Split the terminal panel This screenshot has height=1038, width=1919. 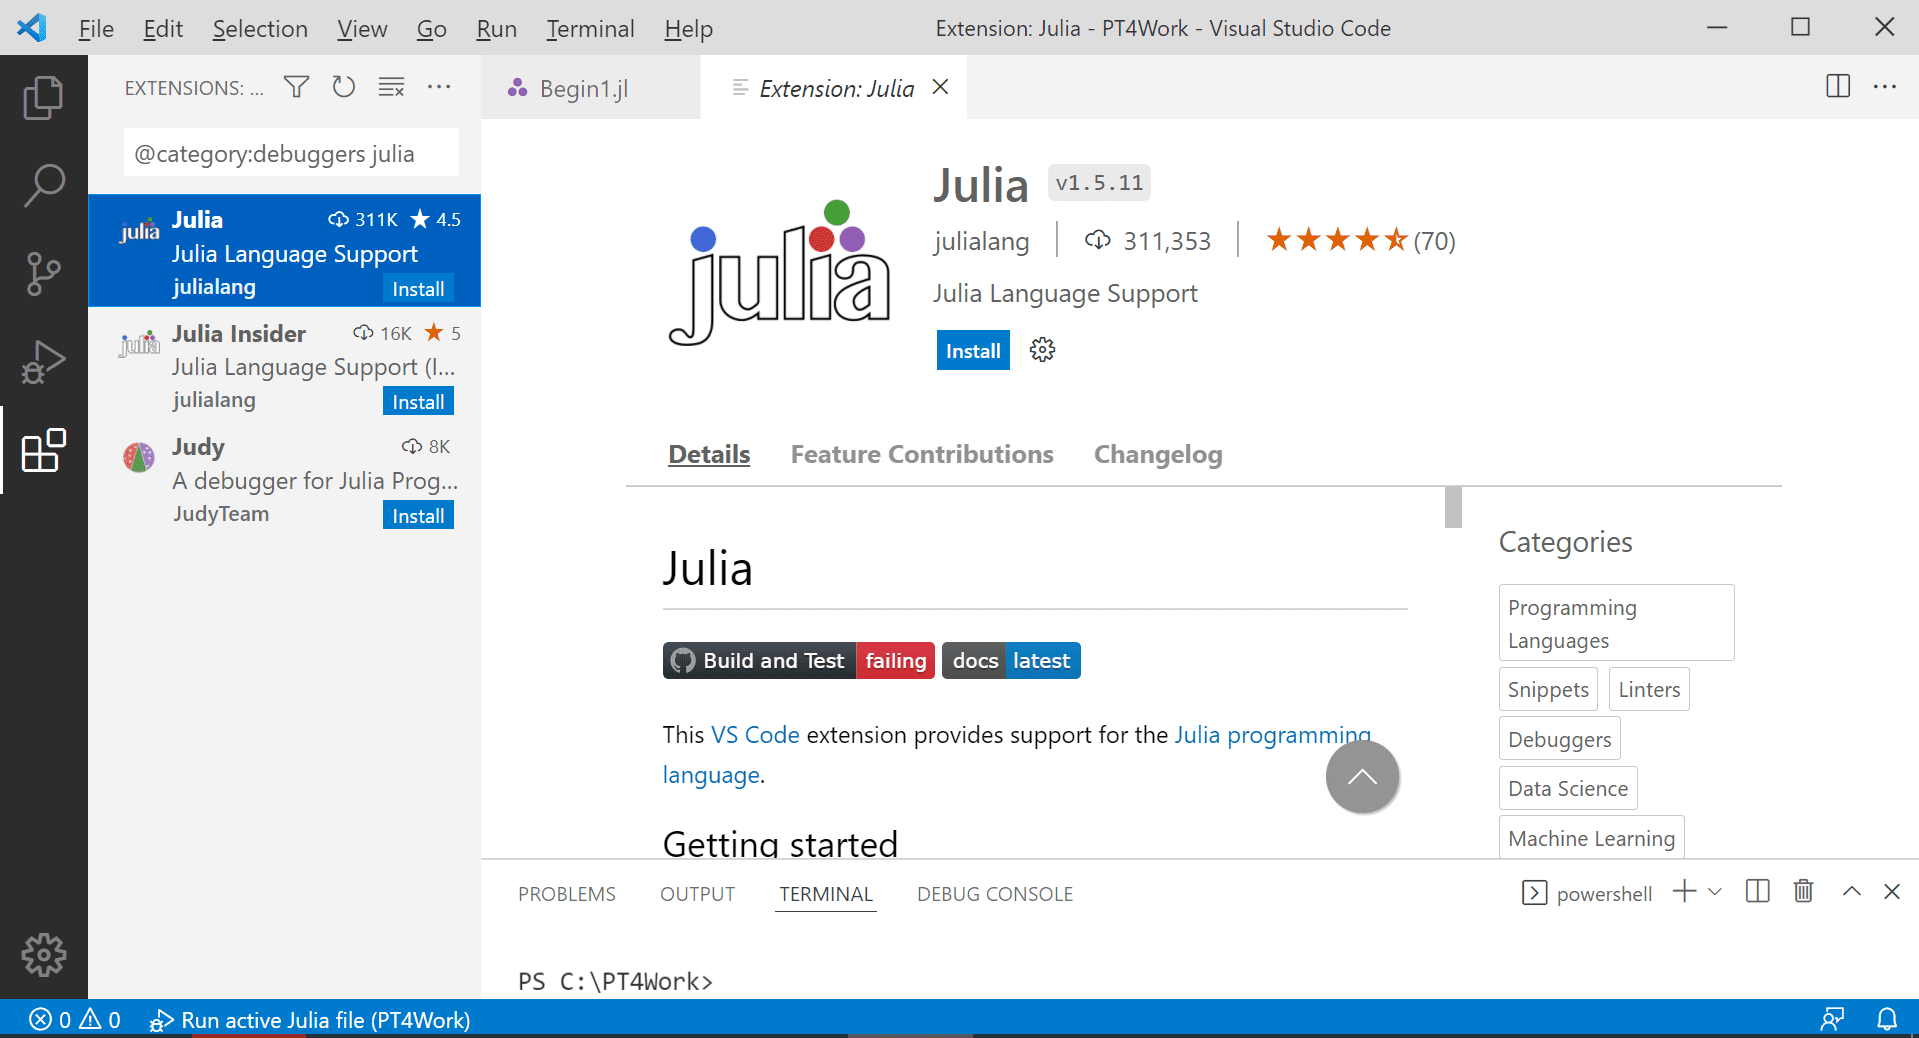tap(1757, 891)
